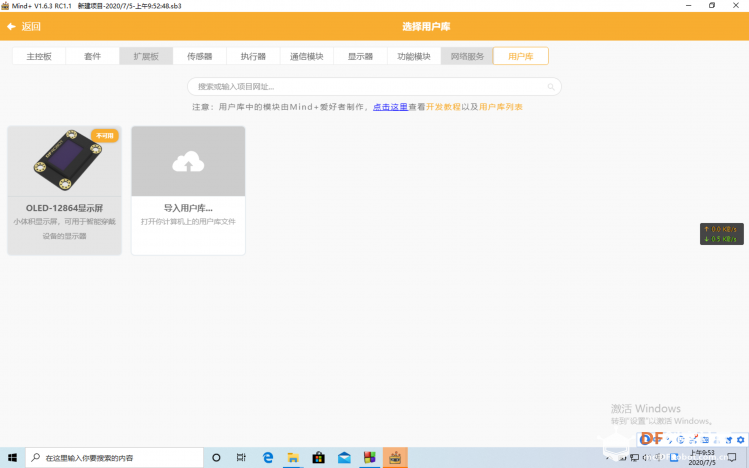Select the 用户库 tab
The height and width of the screenshot is (468, 749).
coord(521,56)
